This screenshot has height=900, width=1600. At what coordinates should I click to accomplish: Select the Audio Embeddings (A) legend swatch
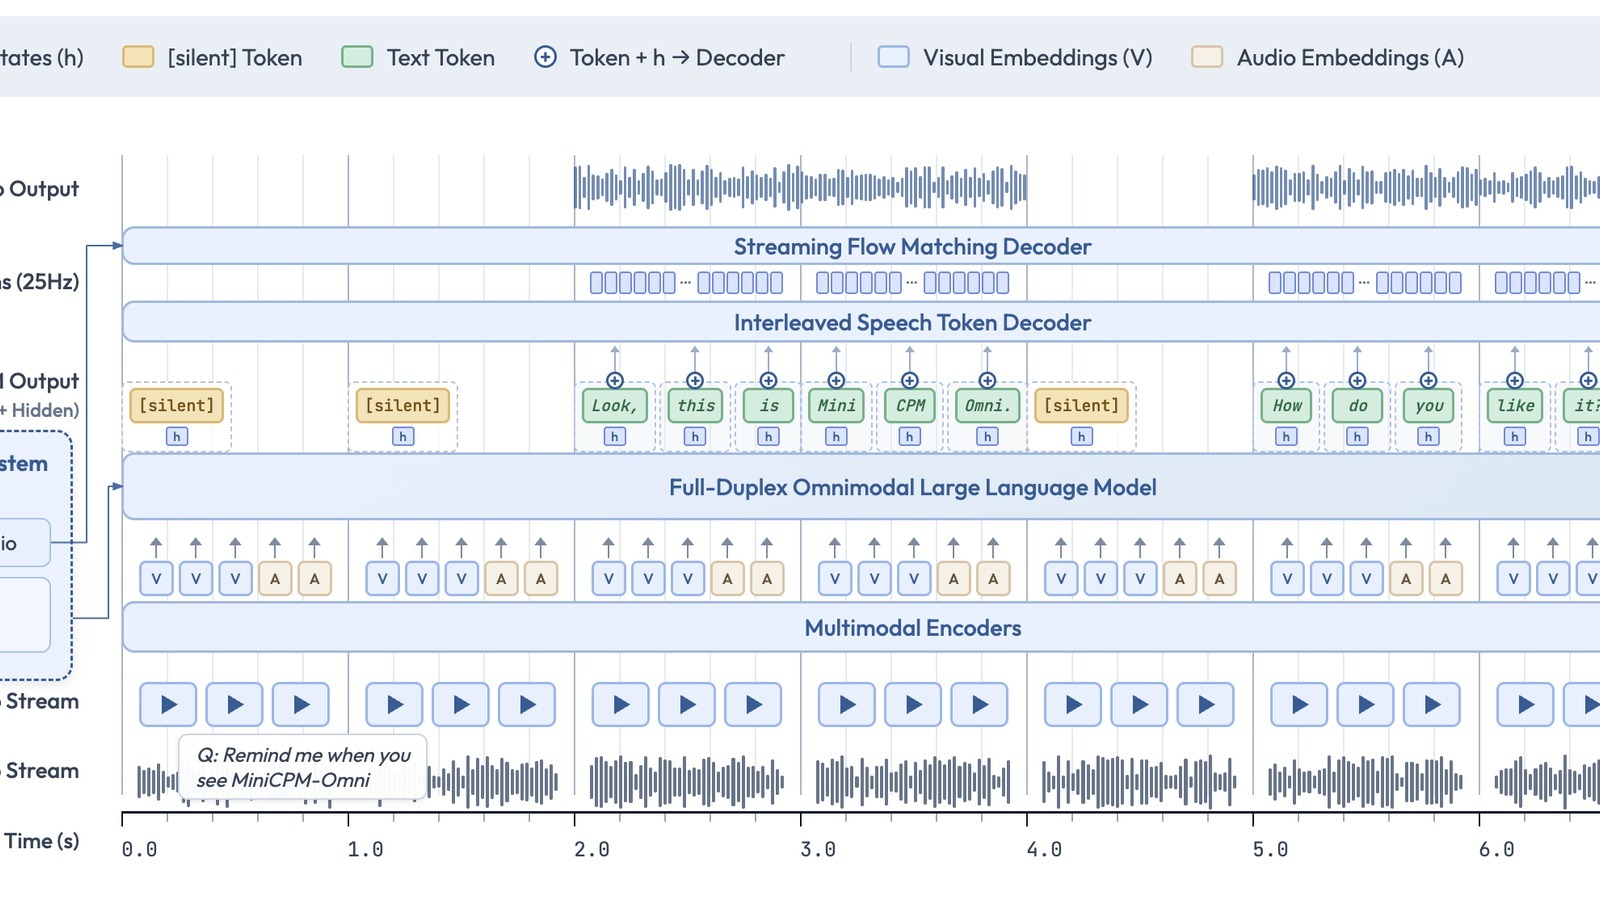pos(1207,57)
